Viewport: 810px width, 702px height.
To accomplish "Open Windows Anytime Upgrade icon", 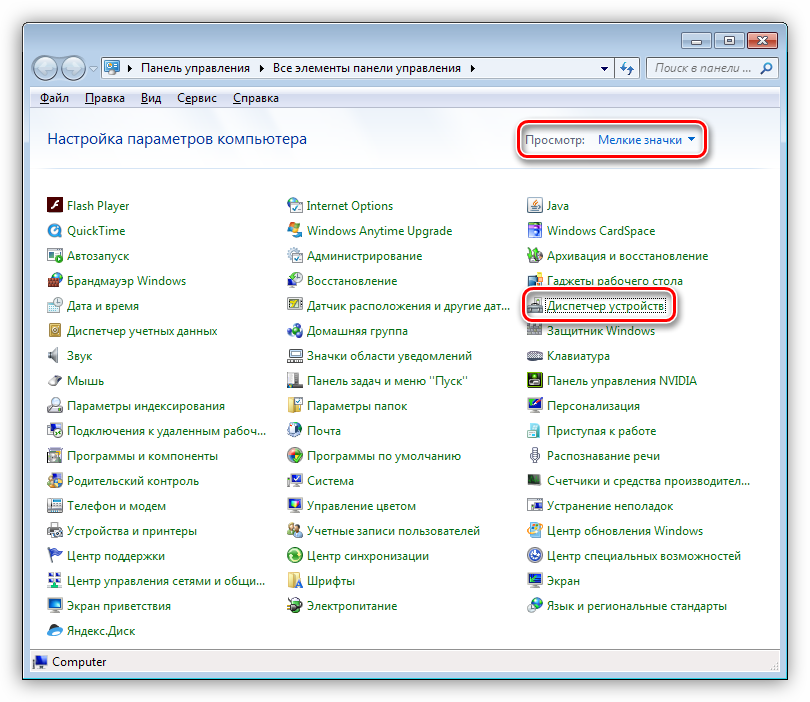I will [x=295, y=230].
